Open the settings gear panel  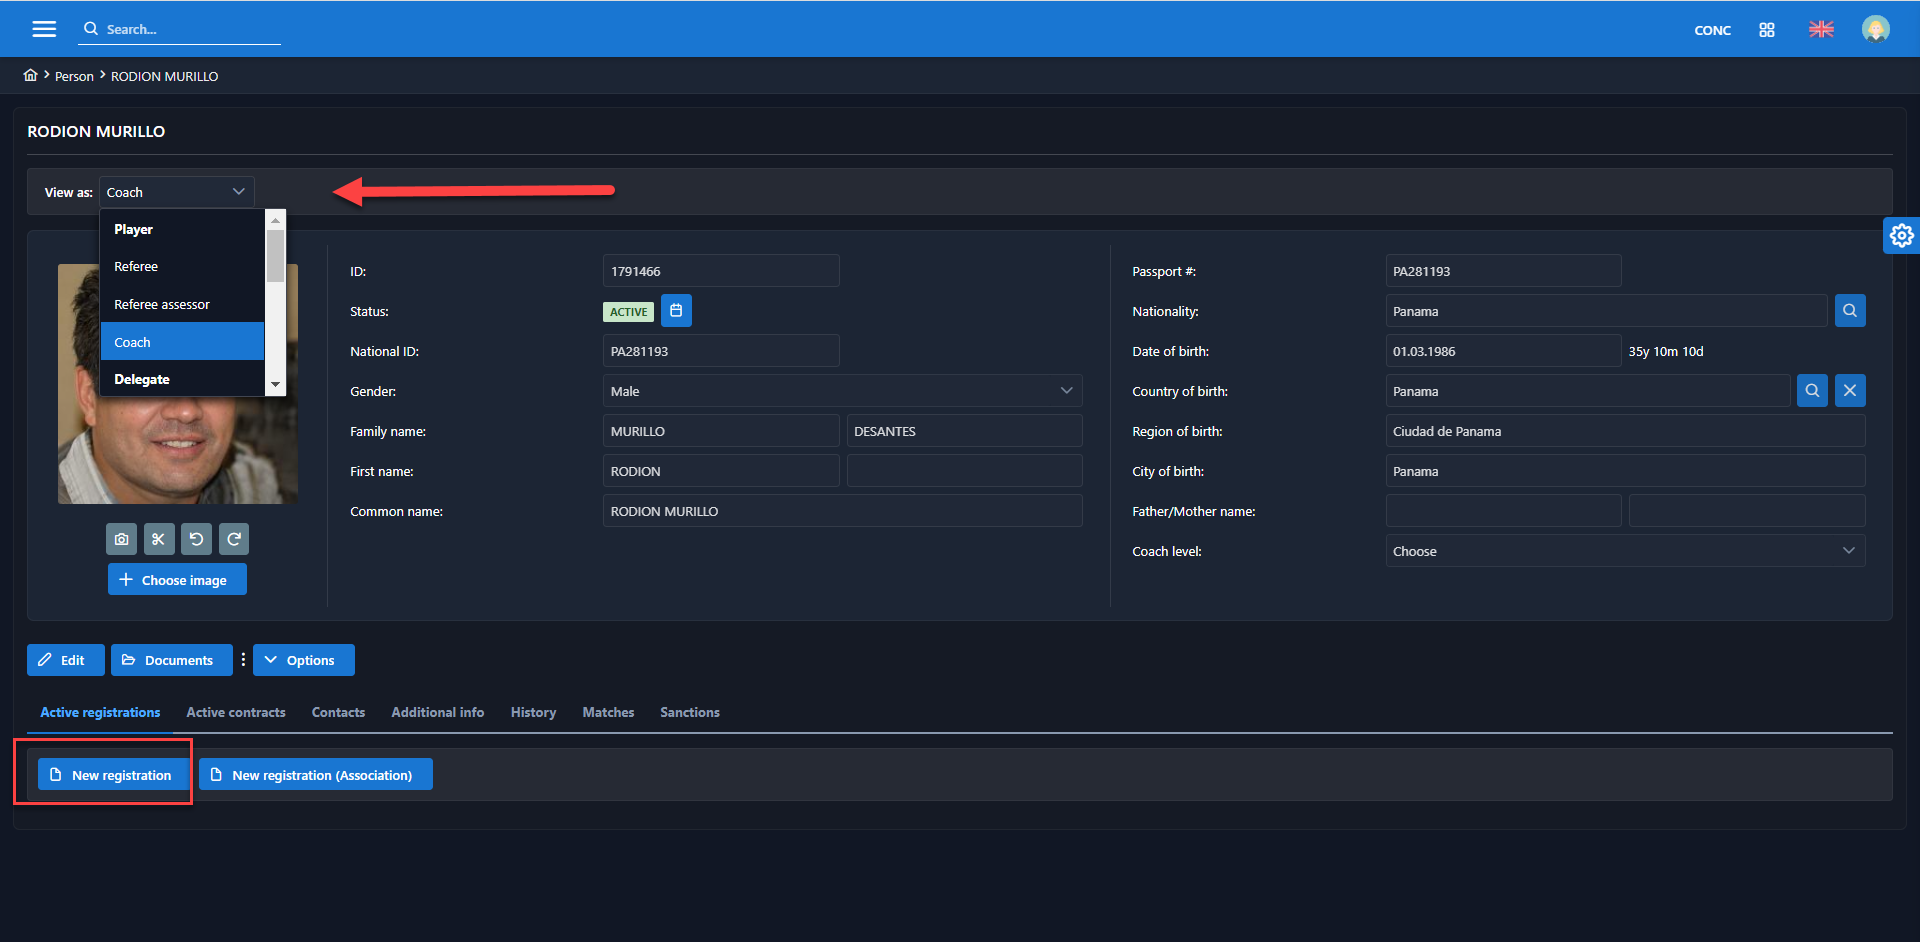click(1901, 235)
